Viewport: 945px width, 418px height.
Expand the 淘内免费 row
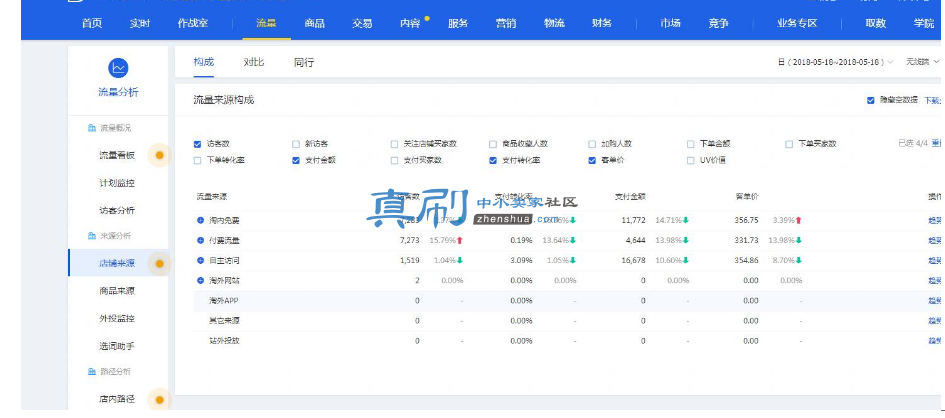pos(200,220)
